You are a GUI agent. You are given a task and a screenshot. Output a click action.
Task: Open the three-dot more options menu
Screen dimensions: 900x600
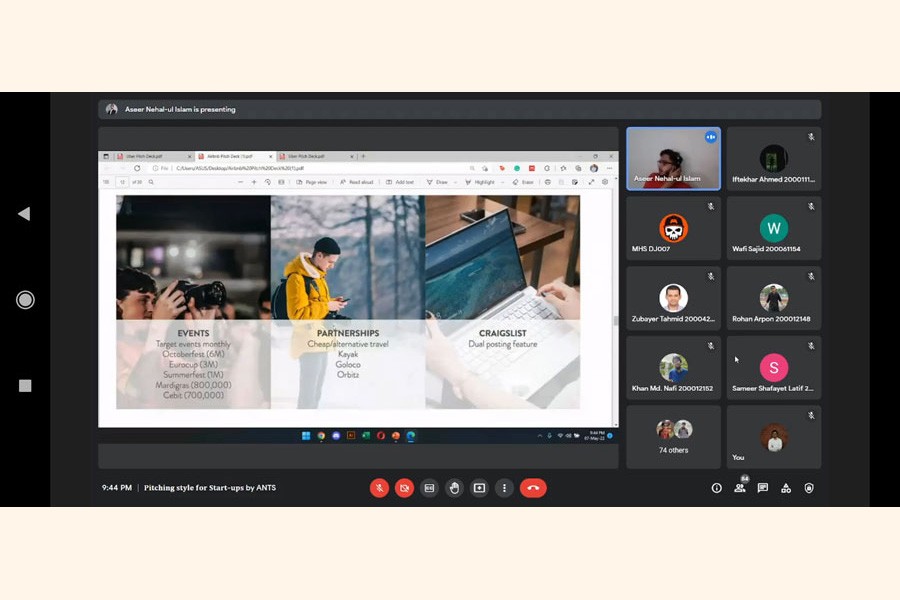(504, 488)
